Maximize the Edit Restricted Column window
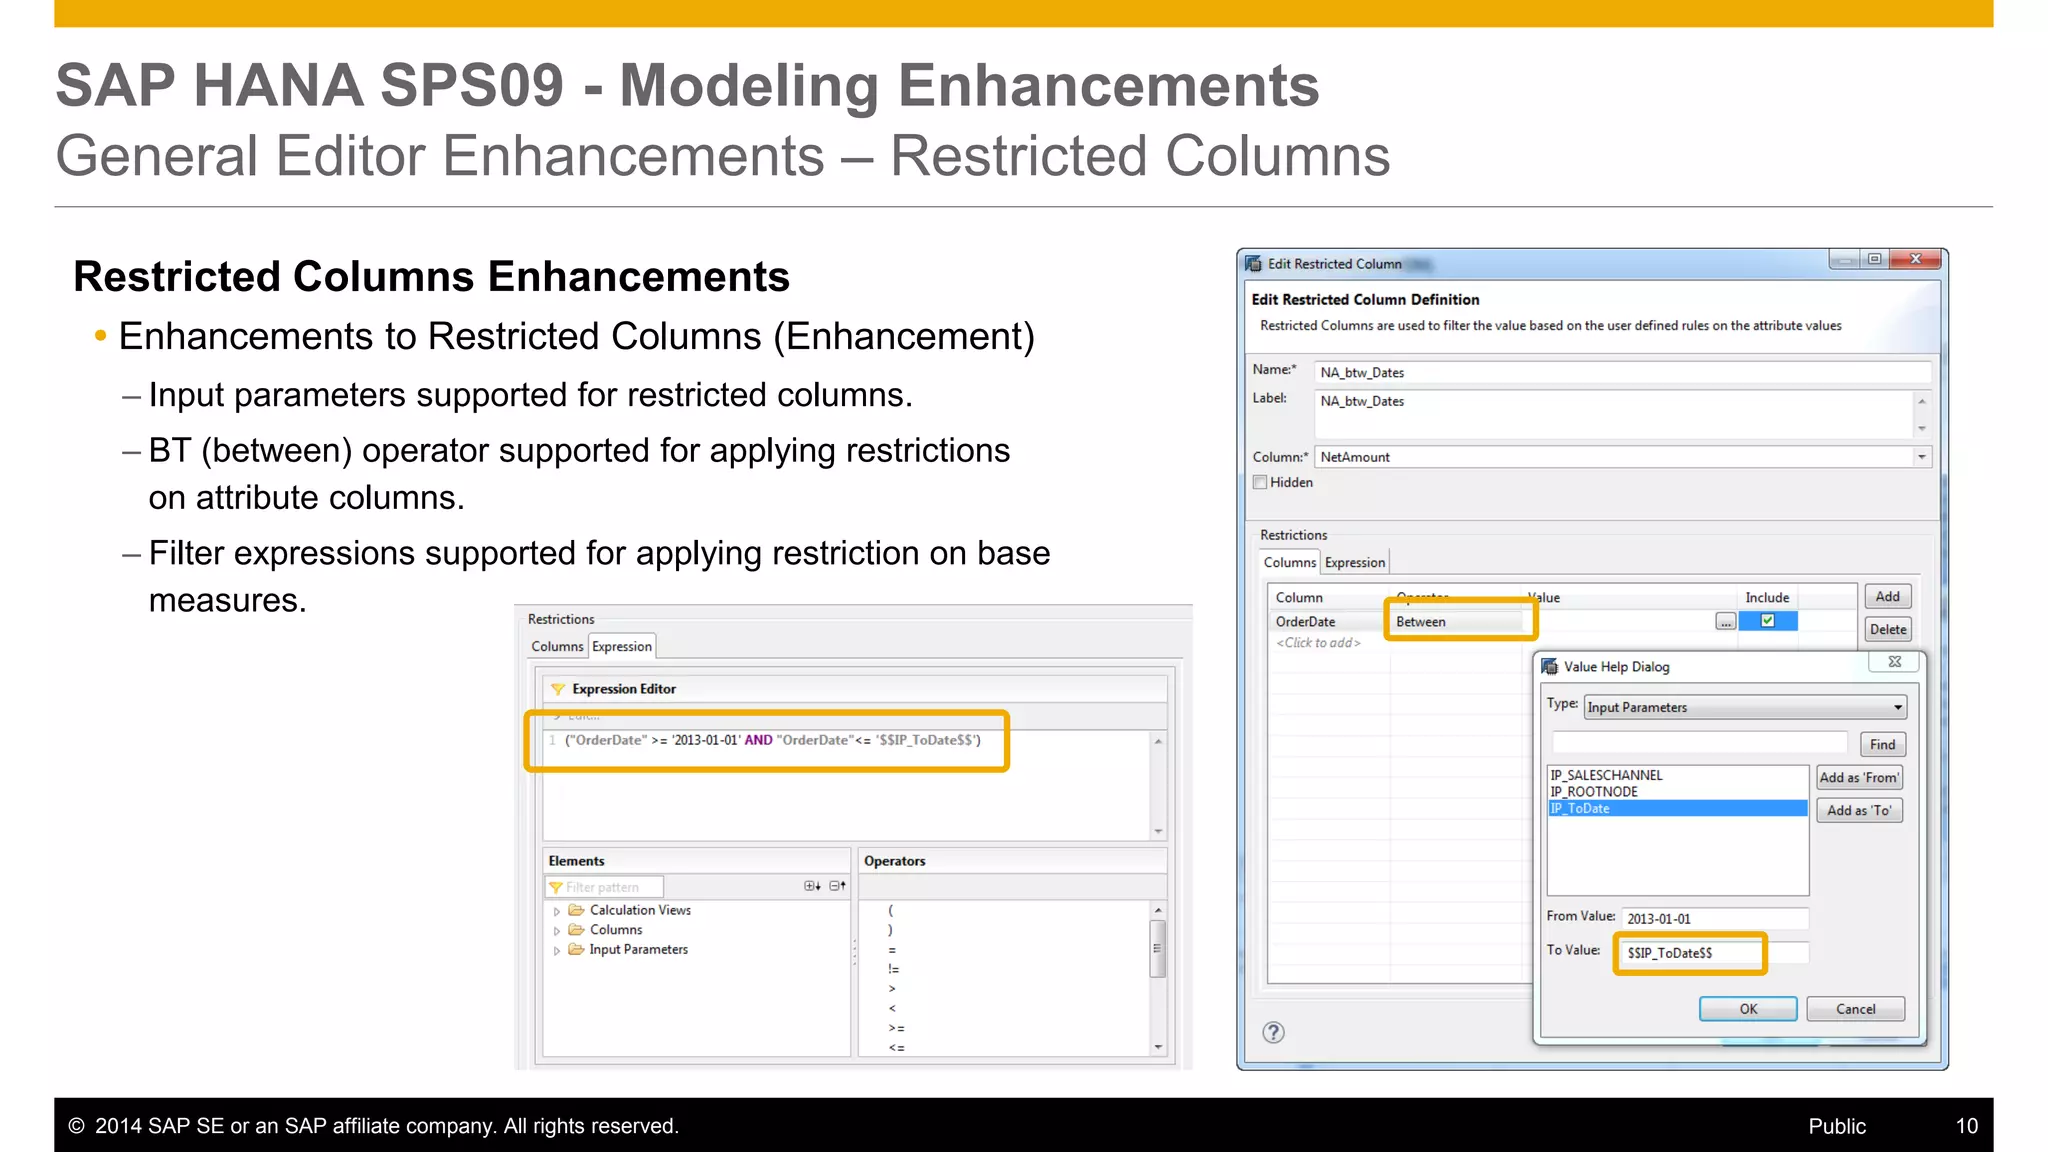 [x=1874, y=259]
